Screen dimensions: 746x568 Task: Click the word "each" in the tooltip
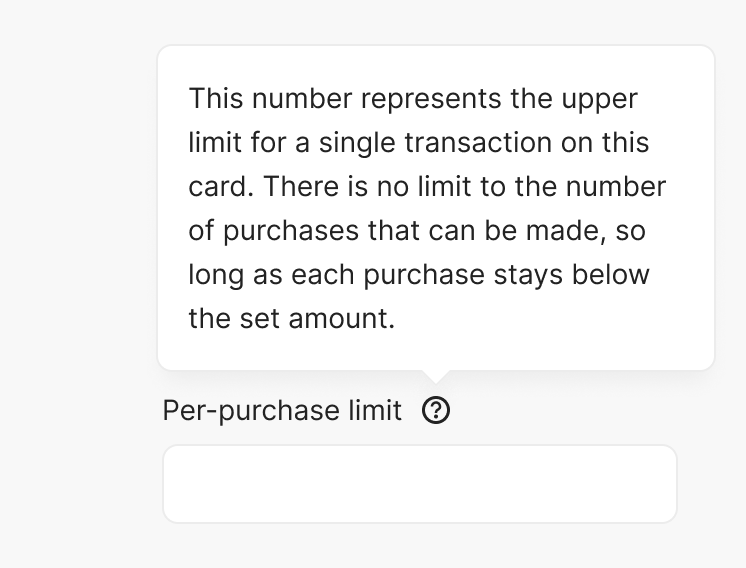click(320, 275)
